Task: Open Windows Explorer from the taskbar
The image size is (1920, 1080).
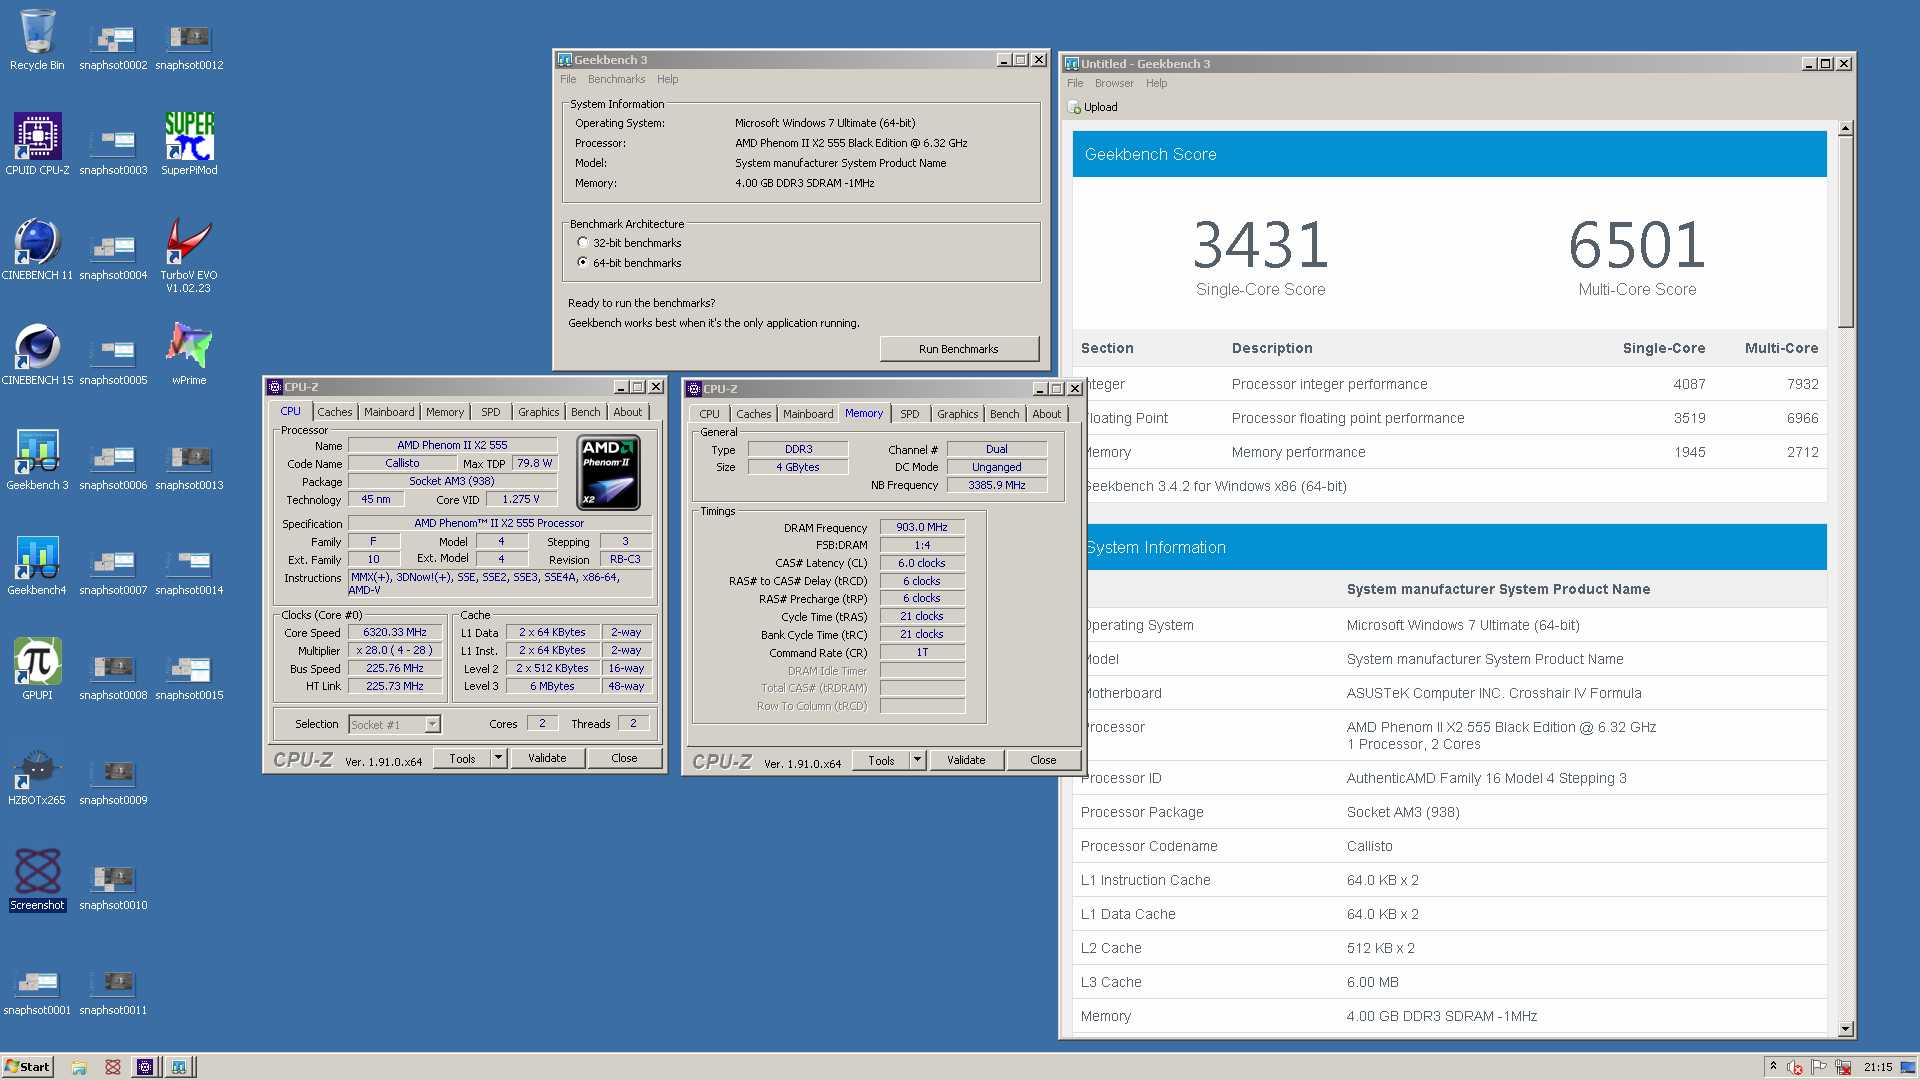Action: 79,1067
